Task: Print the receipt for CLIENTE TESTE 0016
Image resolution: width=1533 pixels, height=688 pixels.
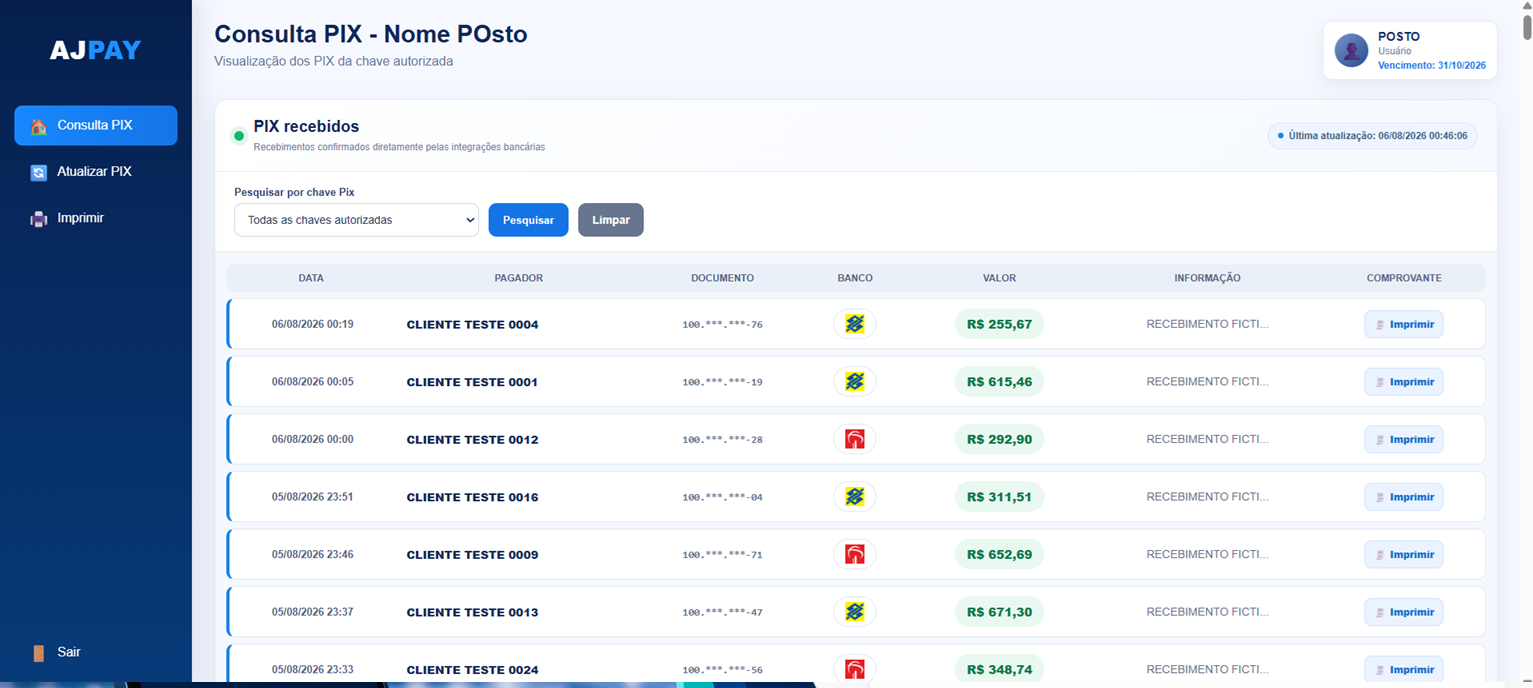Action: click(x=1404, y=497)
